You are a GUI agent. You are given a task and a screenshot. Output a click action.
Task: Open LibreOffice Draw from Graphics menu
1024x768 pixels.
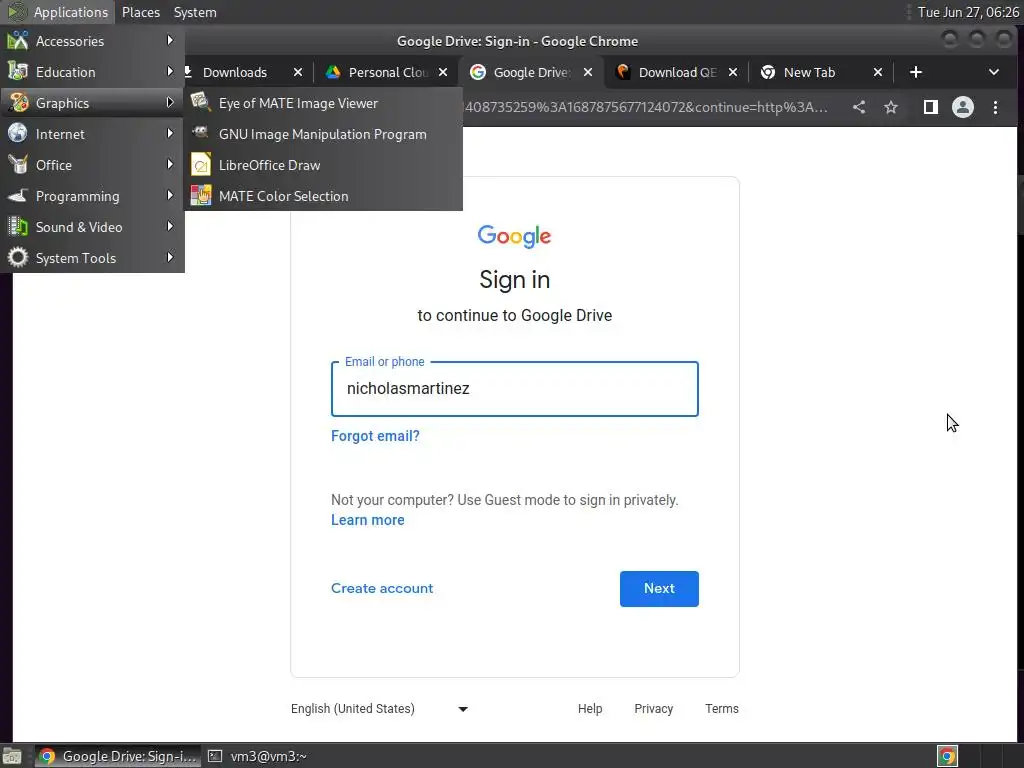click(x=323, y=165)
